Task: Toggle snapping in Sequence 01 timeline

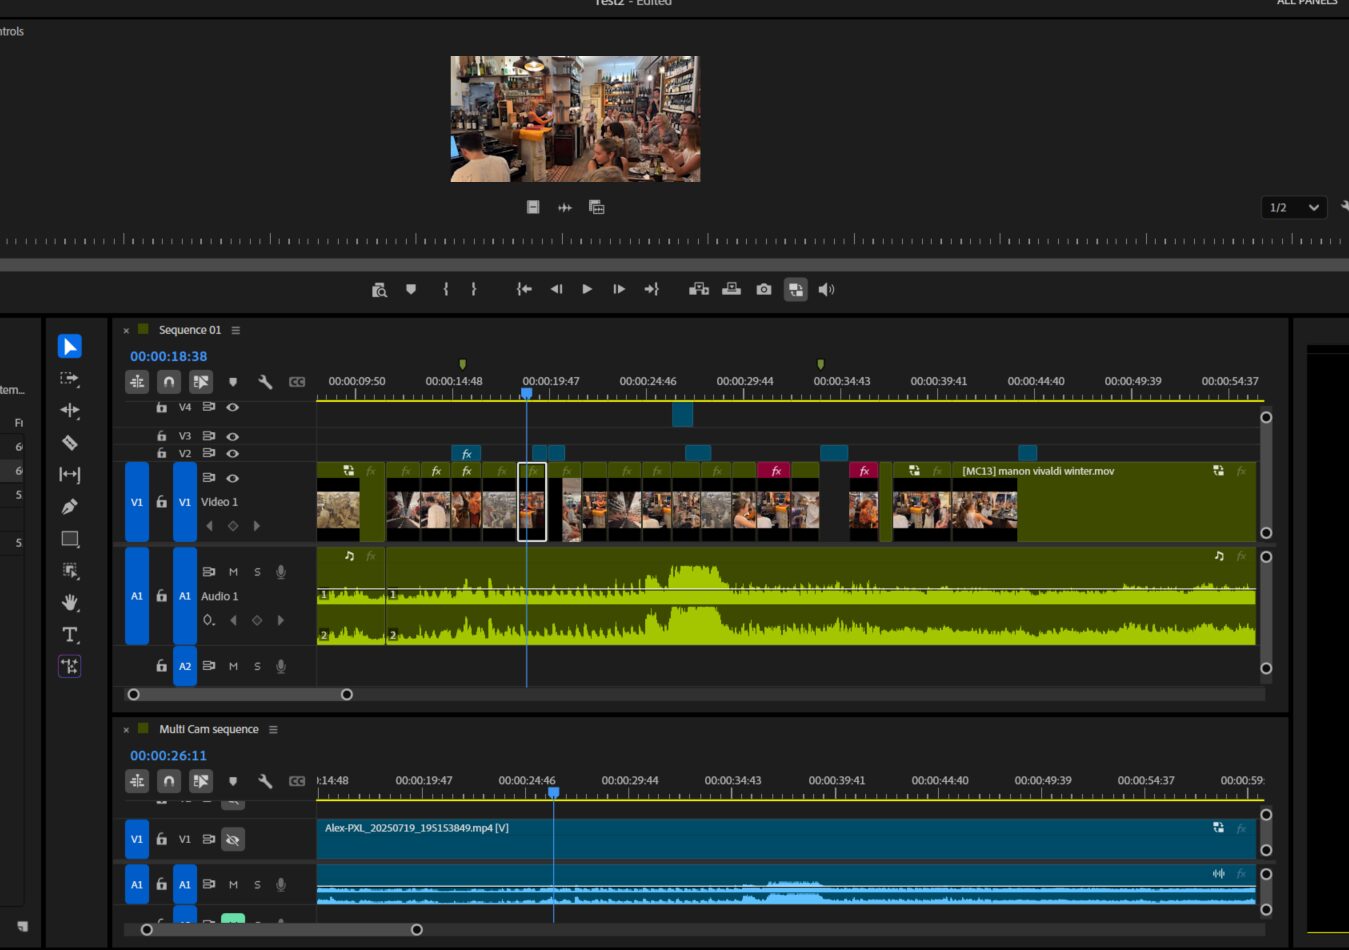Action: pyautogui.click(x=169, y=382)
